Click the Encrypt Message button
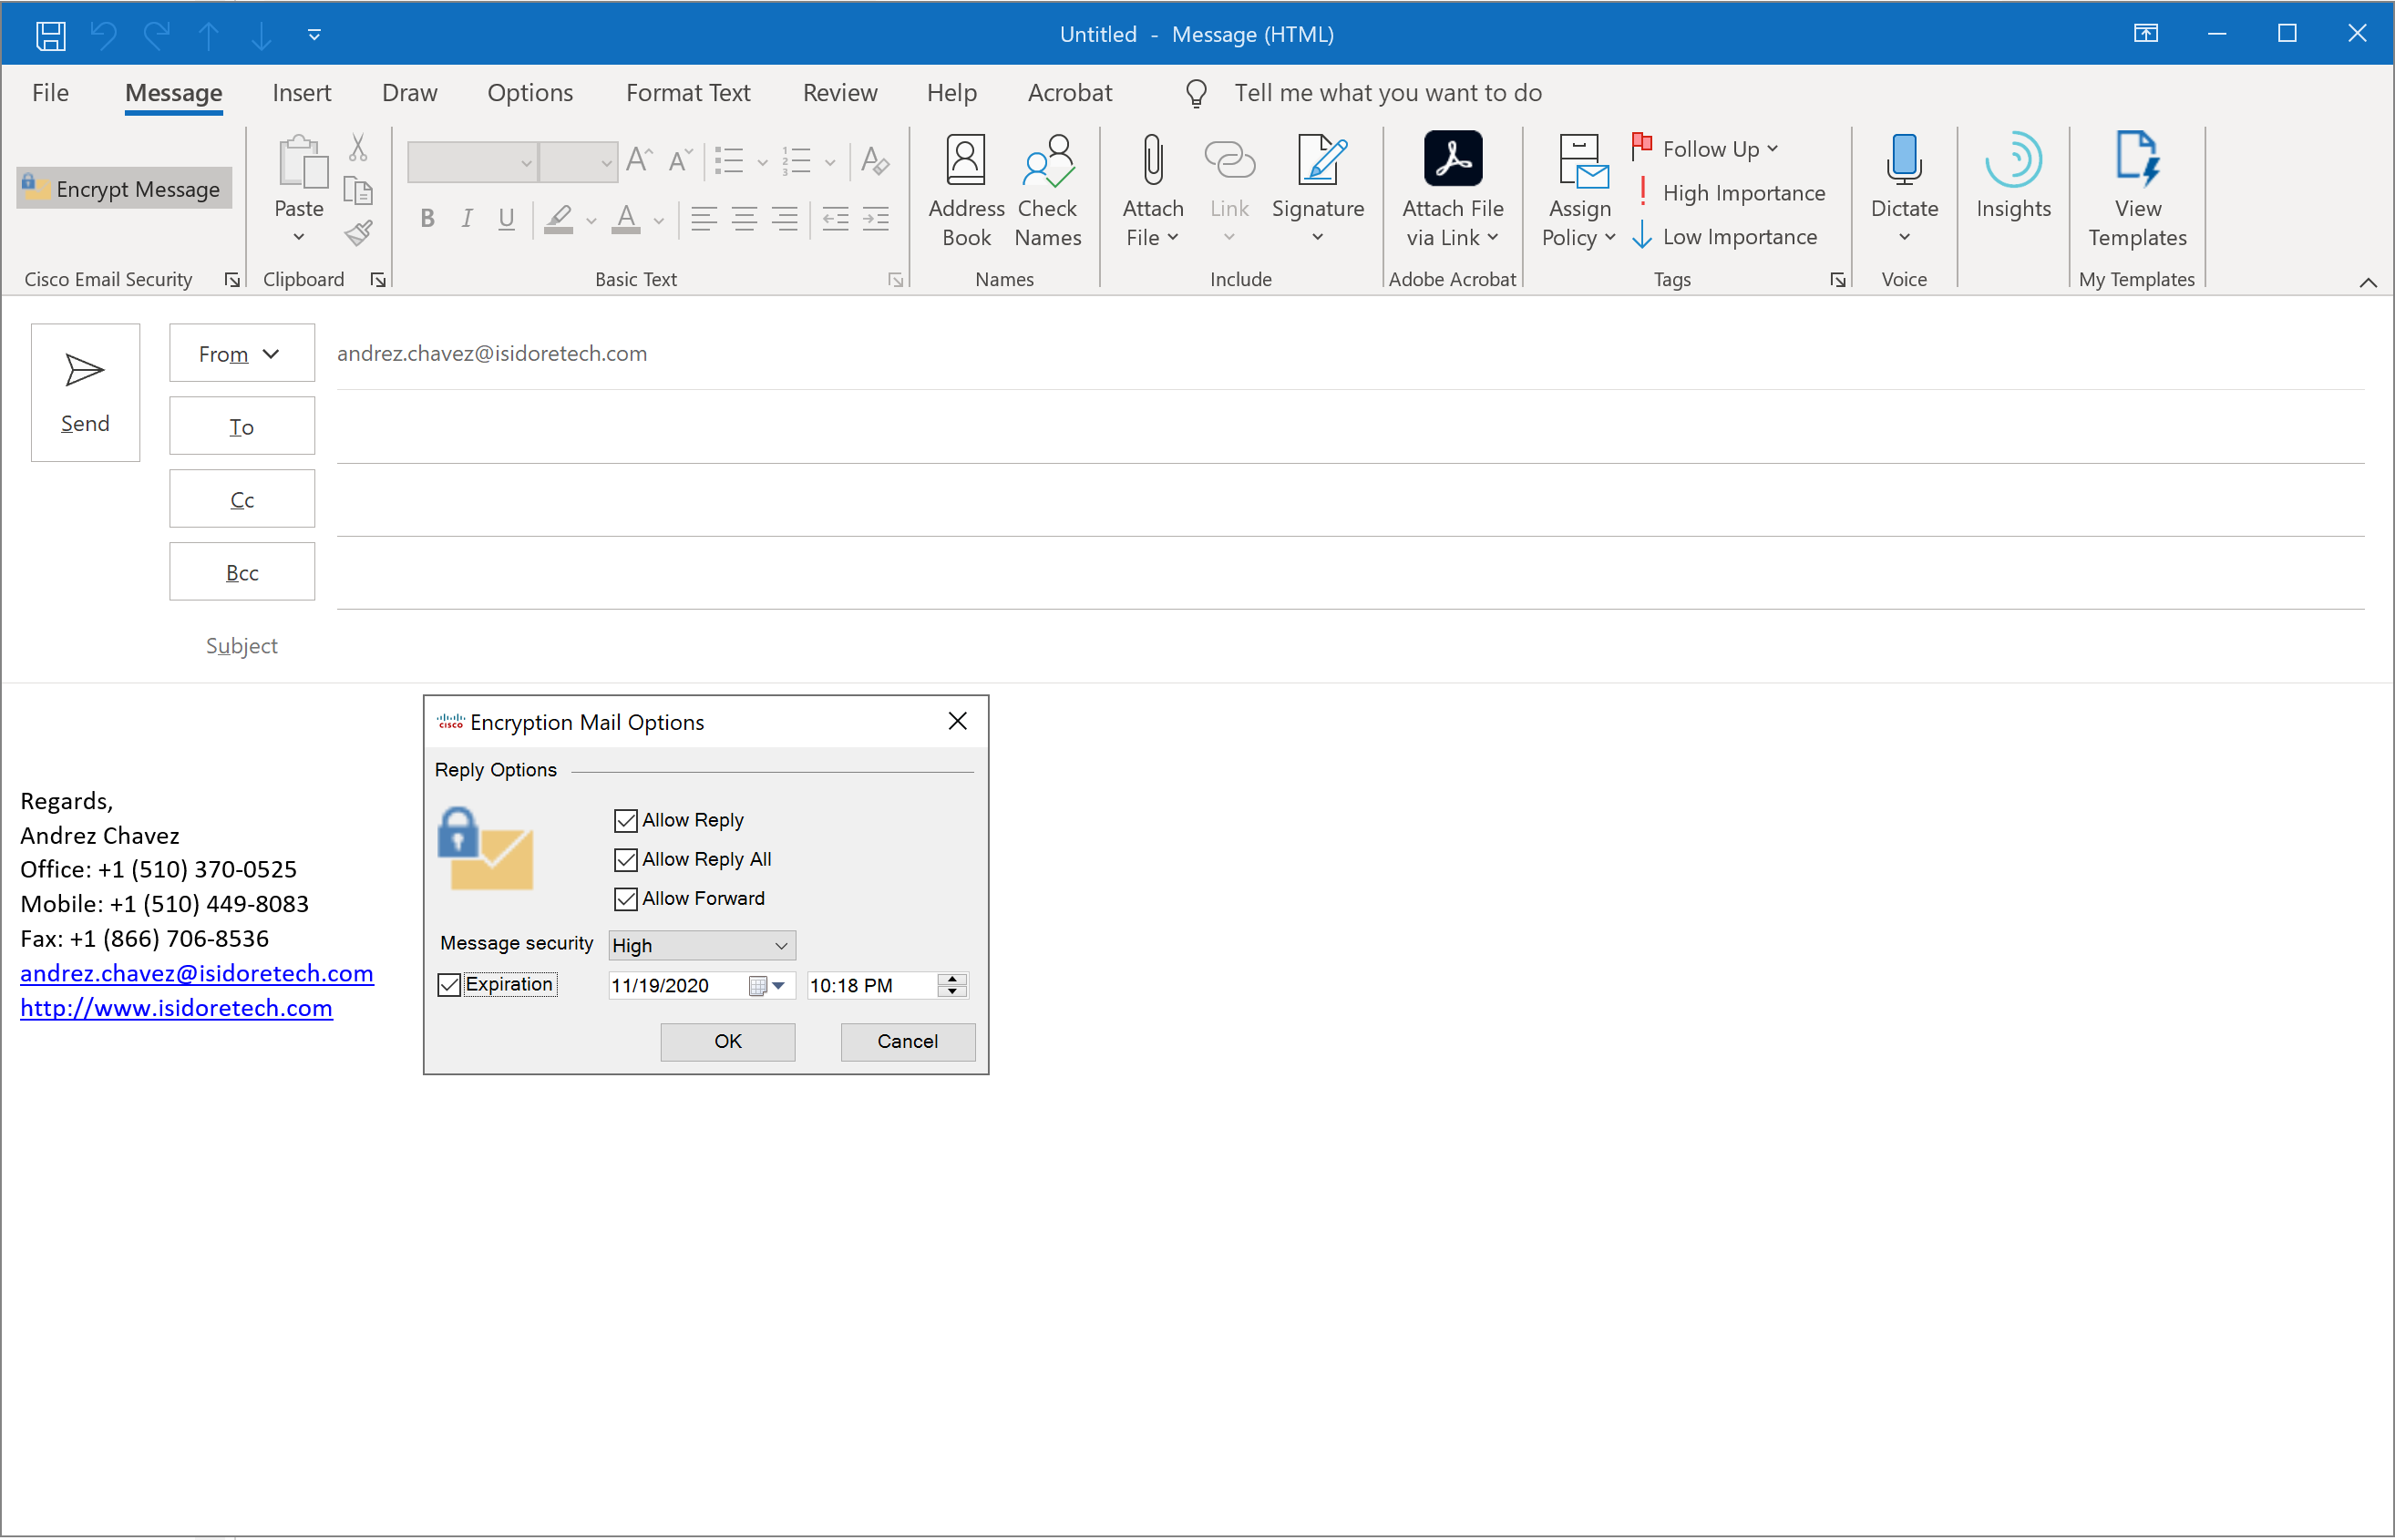The height and width of the screenshot is (1540, 2395). [x=124, y=189]
